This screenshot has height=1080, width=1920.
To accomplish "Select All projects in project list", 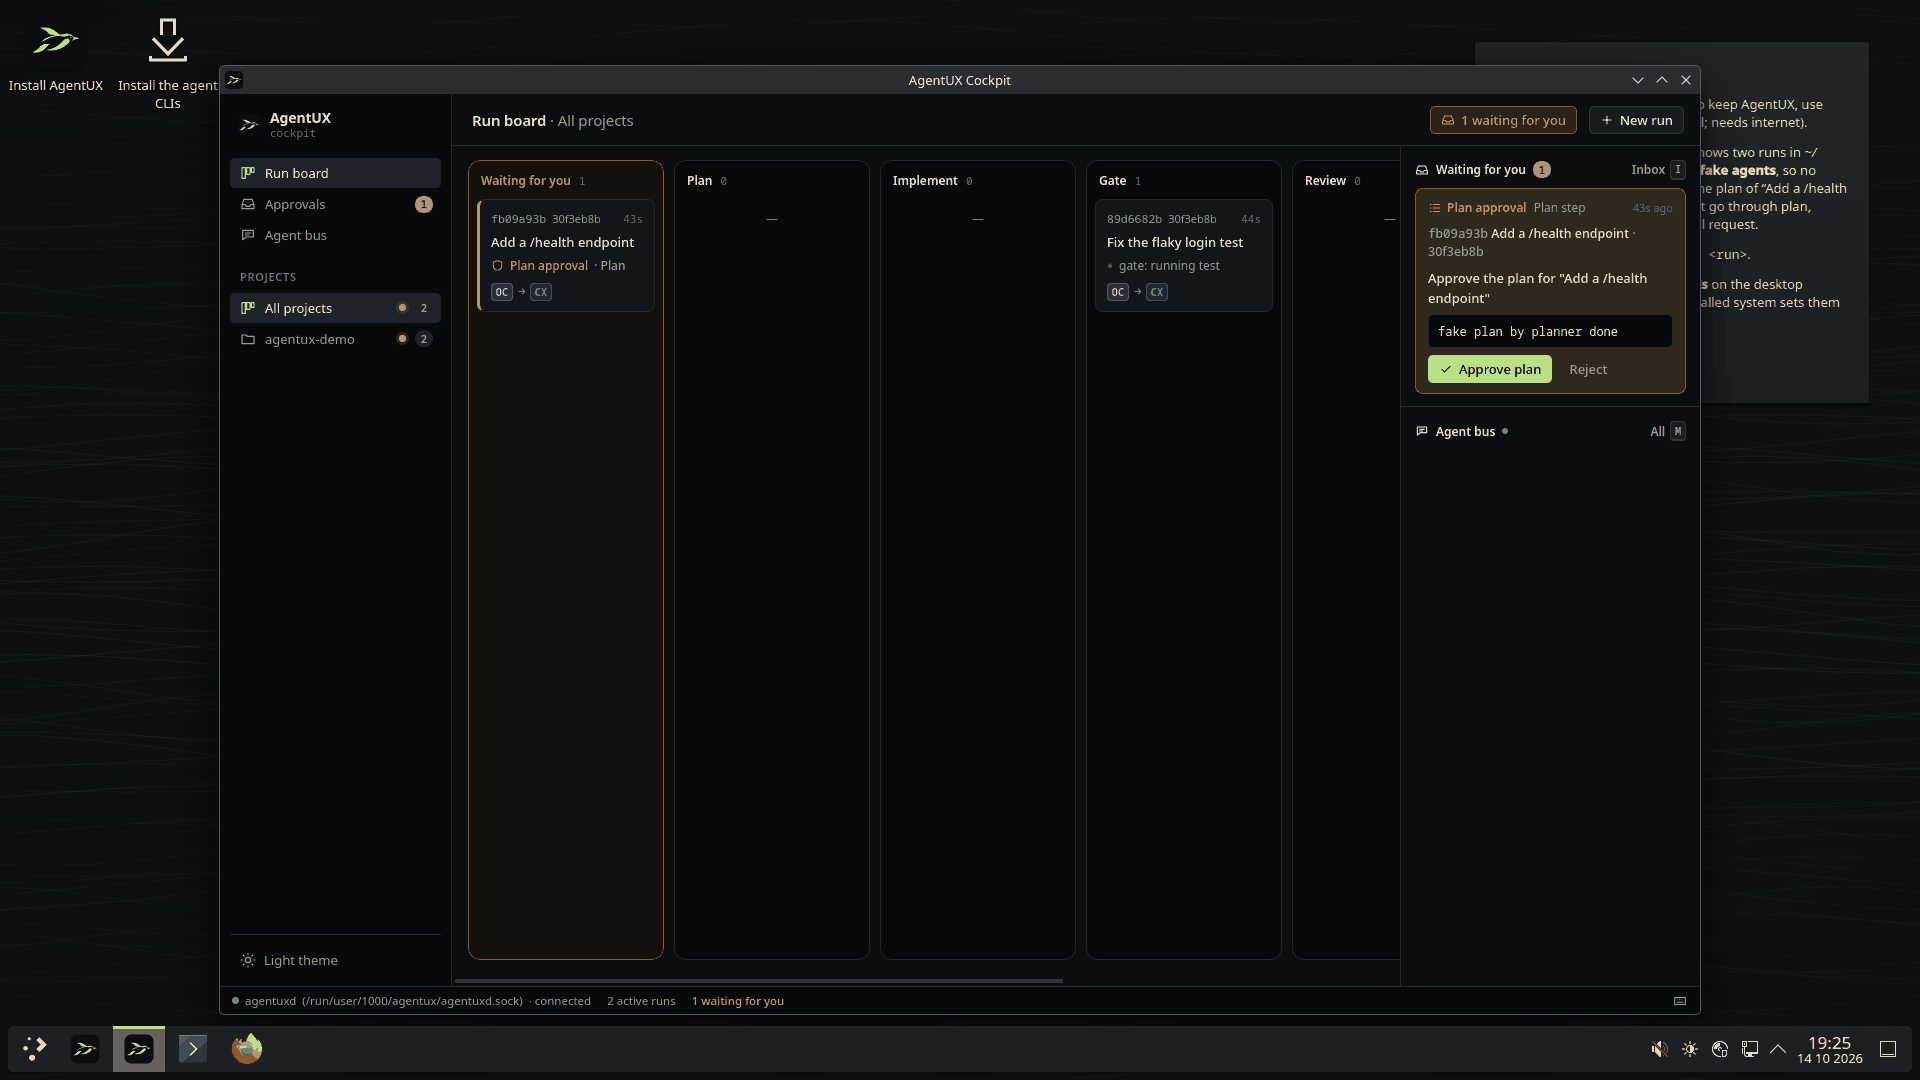I will point(335,308).
